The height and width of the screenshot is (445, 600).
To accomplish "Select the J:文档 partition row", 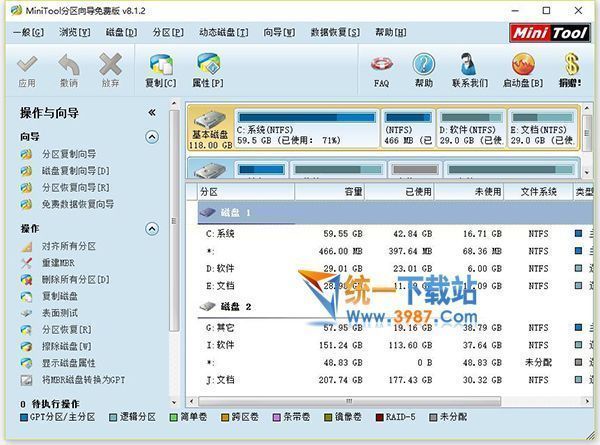I will coord(395,380).
